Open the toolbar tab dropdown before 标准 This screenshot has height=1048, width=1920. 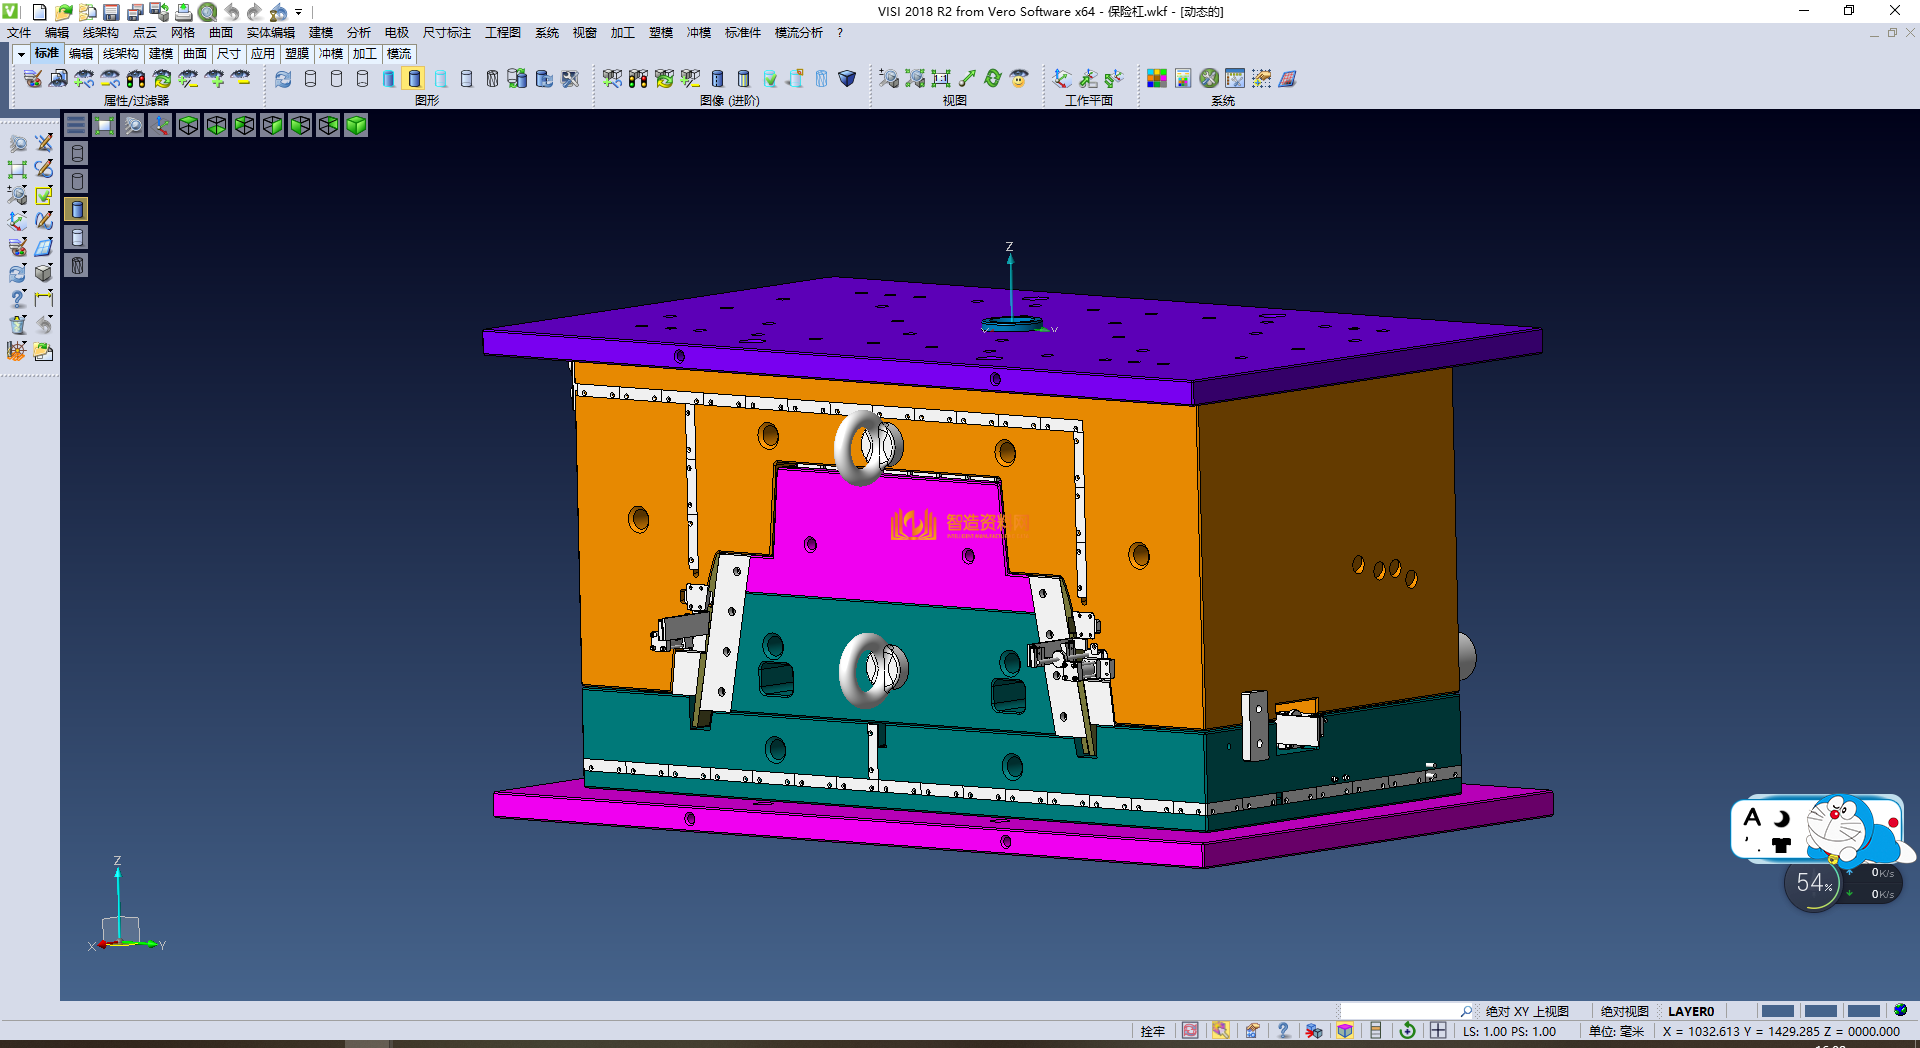tap(20, 54)
